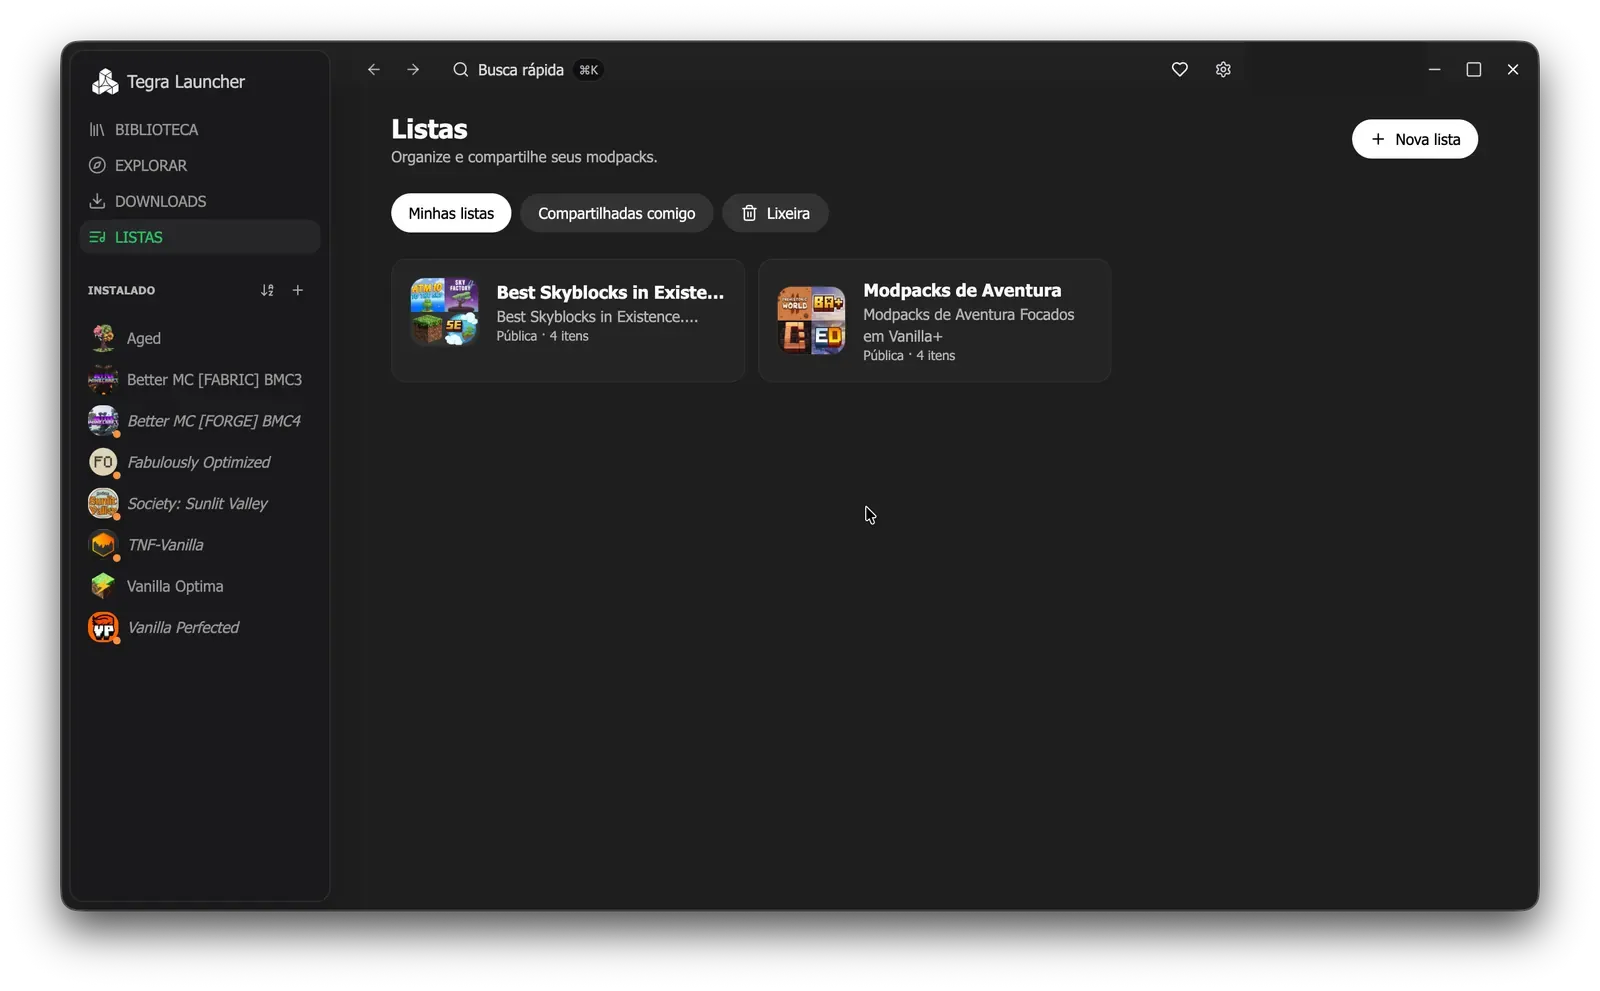
Task: Open settings with the gear icon
Action: pyautogui.click(x=1223, y=70)
